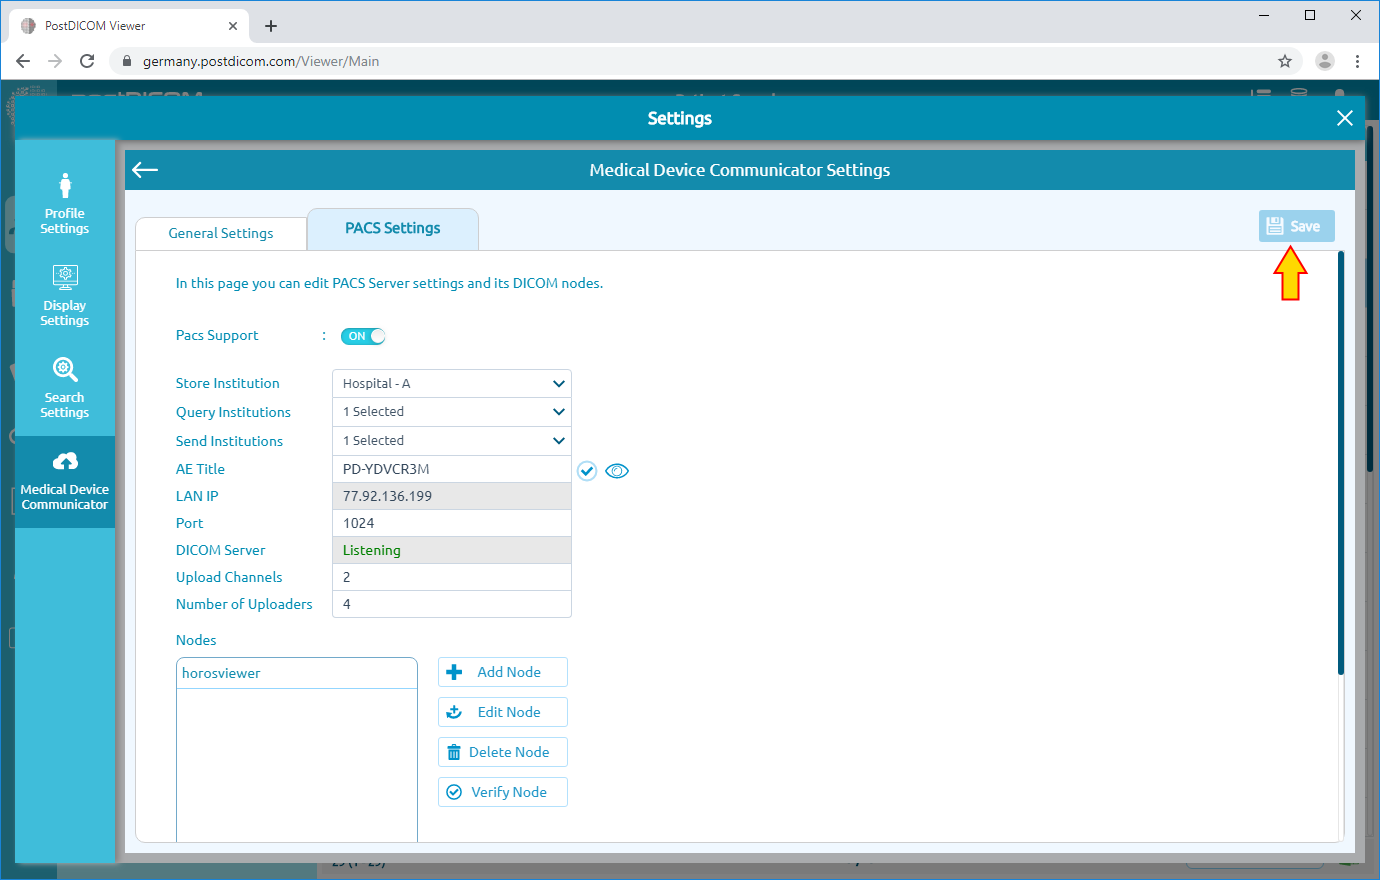
Task: Bookmark this page with star icon
Action: pos(1285,61)
